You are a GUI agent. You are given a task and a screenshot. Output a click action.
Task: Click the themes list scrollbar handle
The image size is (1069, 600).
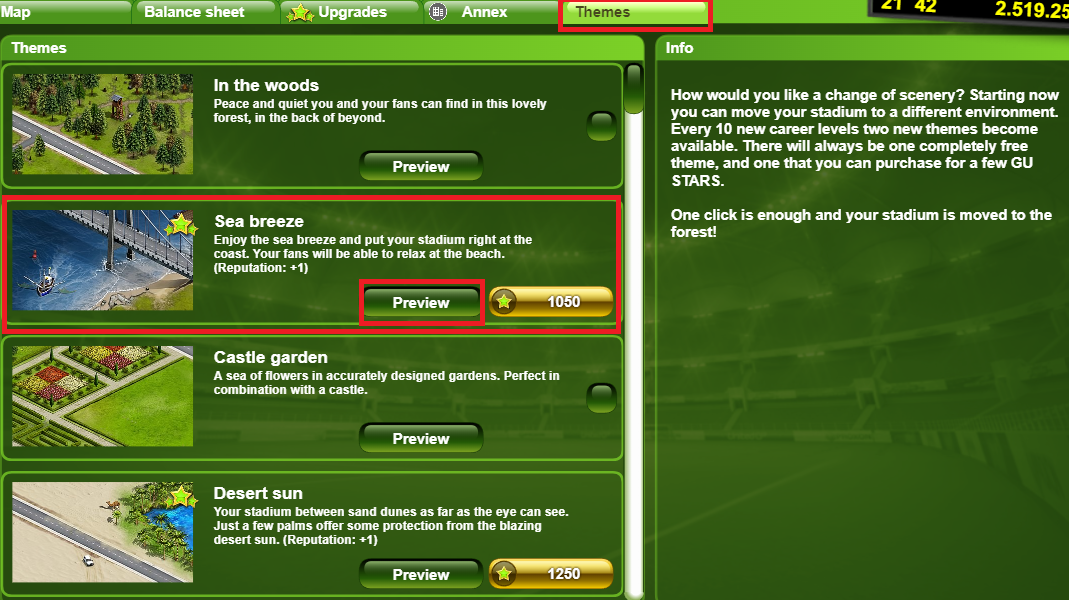click(x=634, y=89)
